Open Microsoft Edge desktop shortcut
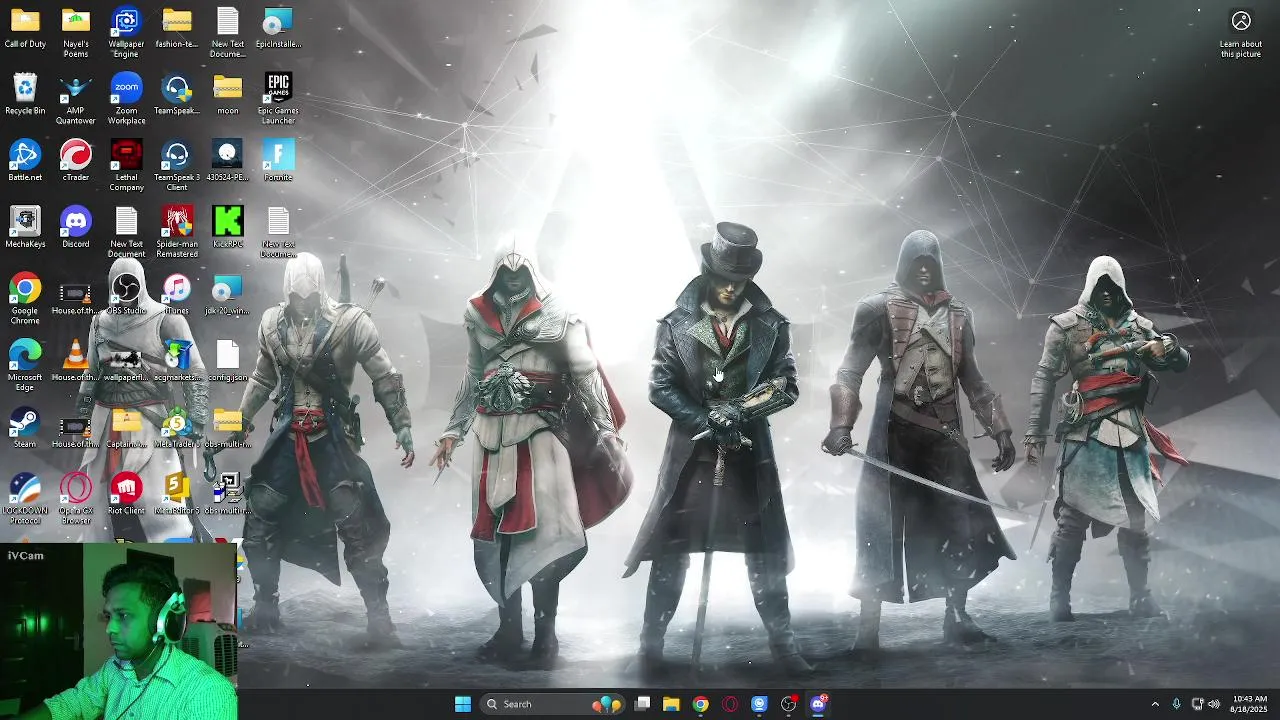Screen dimensions: 1280x720 [x=25, y=366]
